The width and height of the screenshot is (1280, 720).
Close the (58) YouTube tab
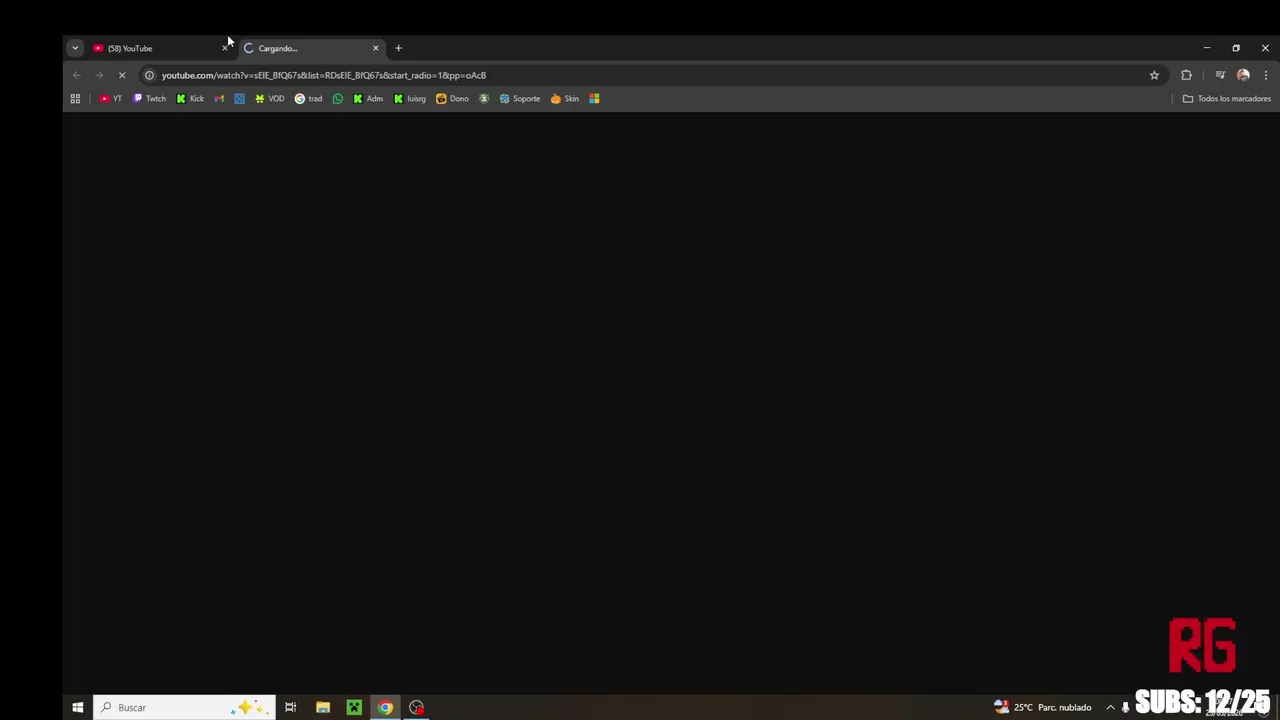225,48
